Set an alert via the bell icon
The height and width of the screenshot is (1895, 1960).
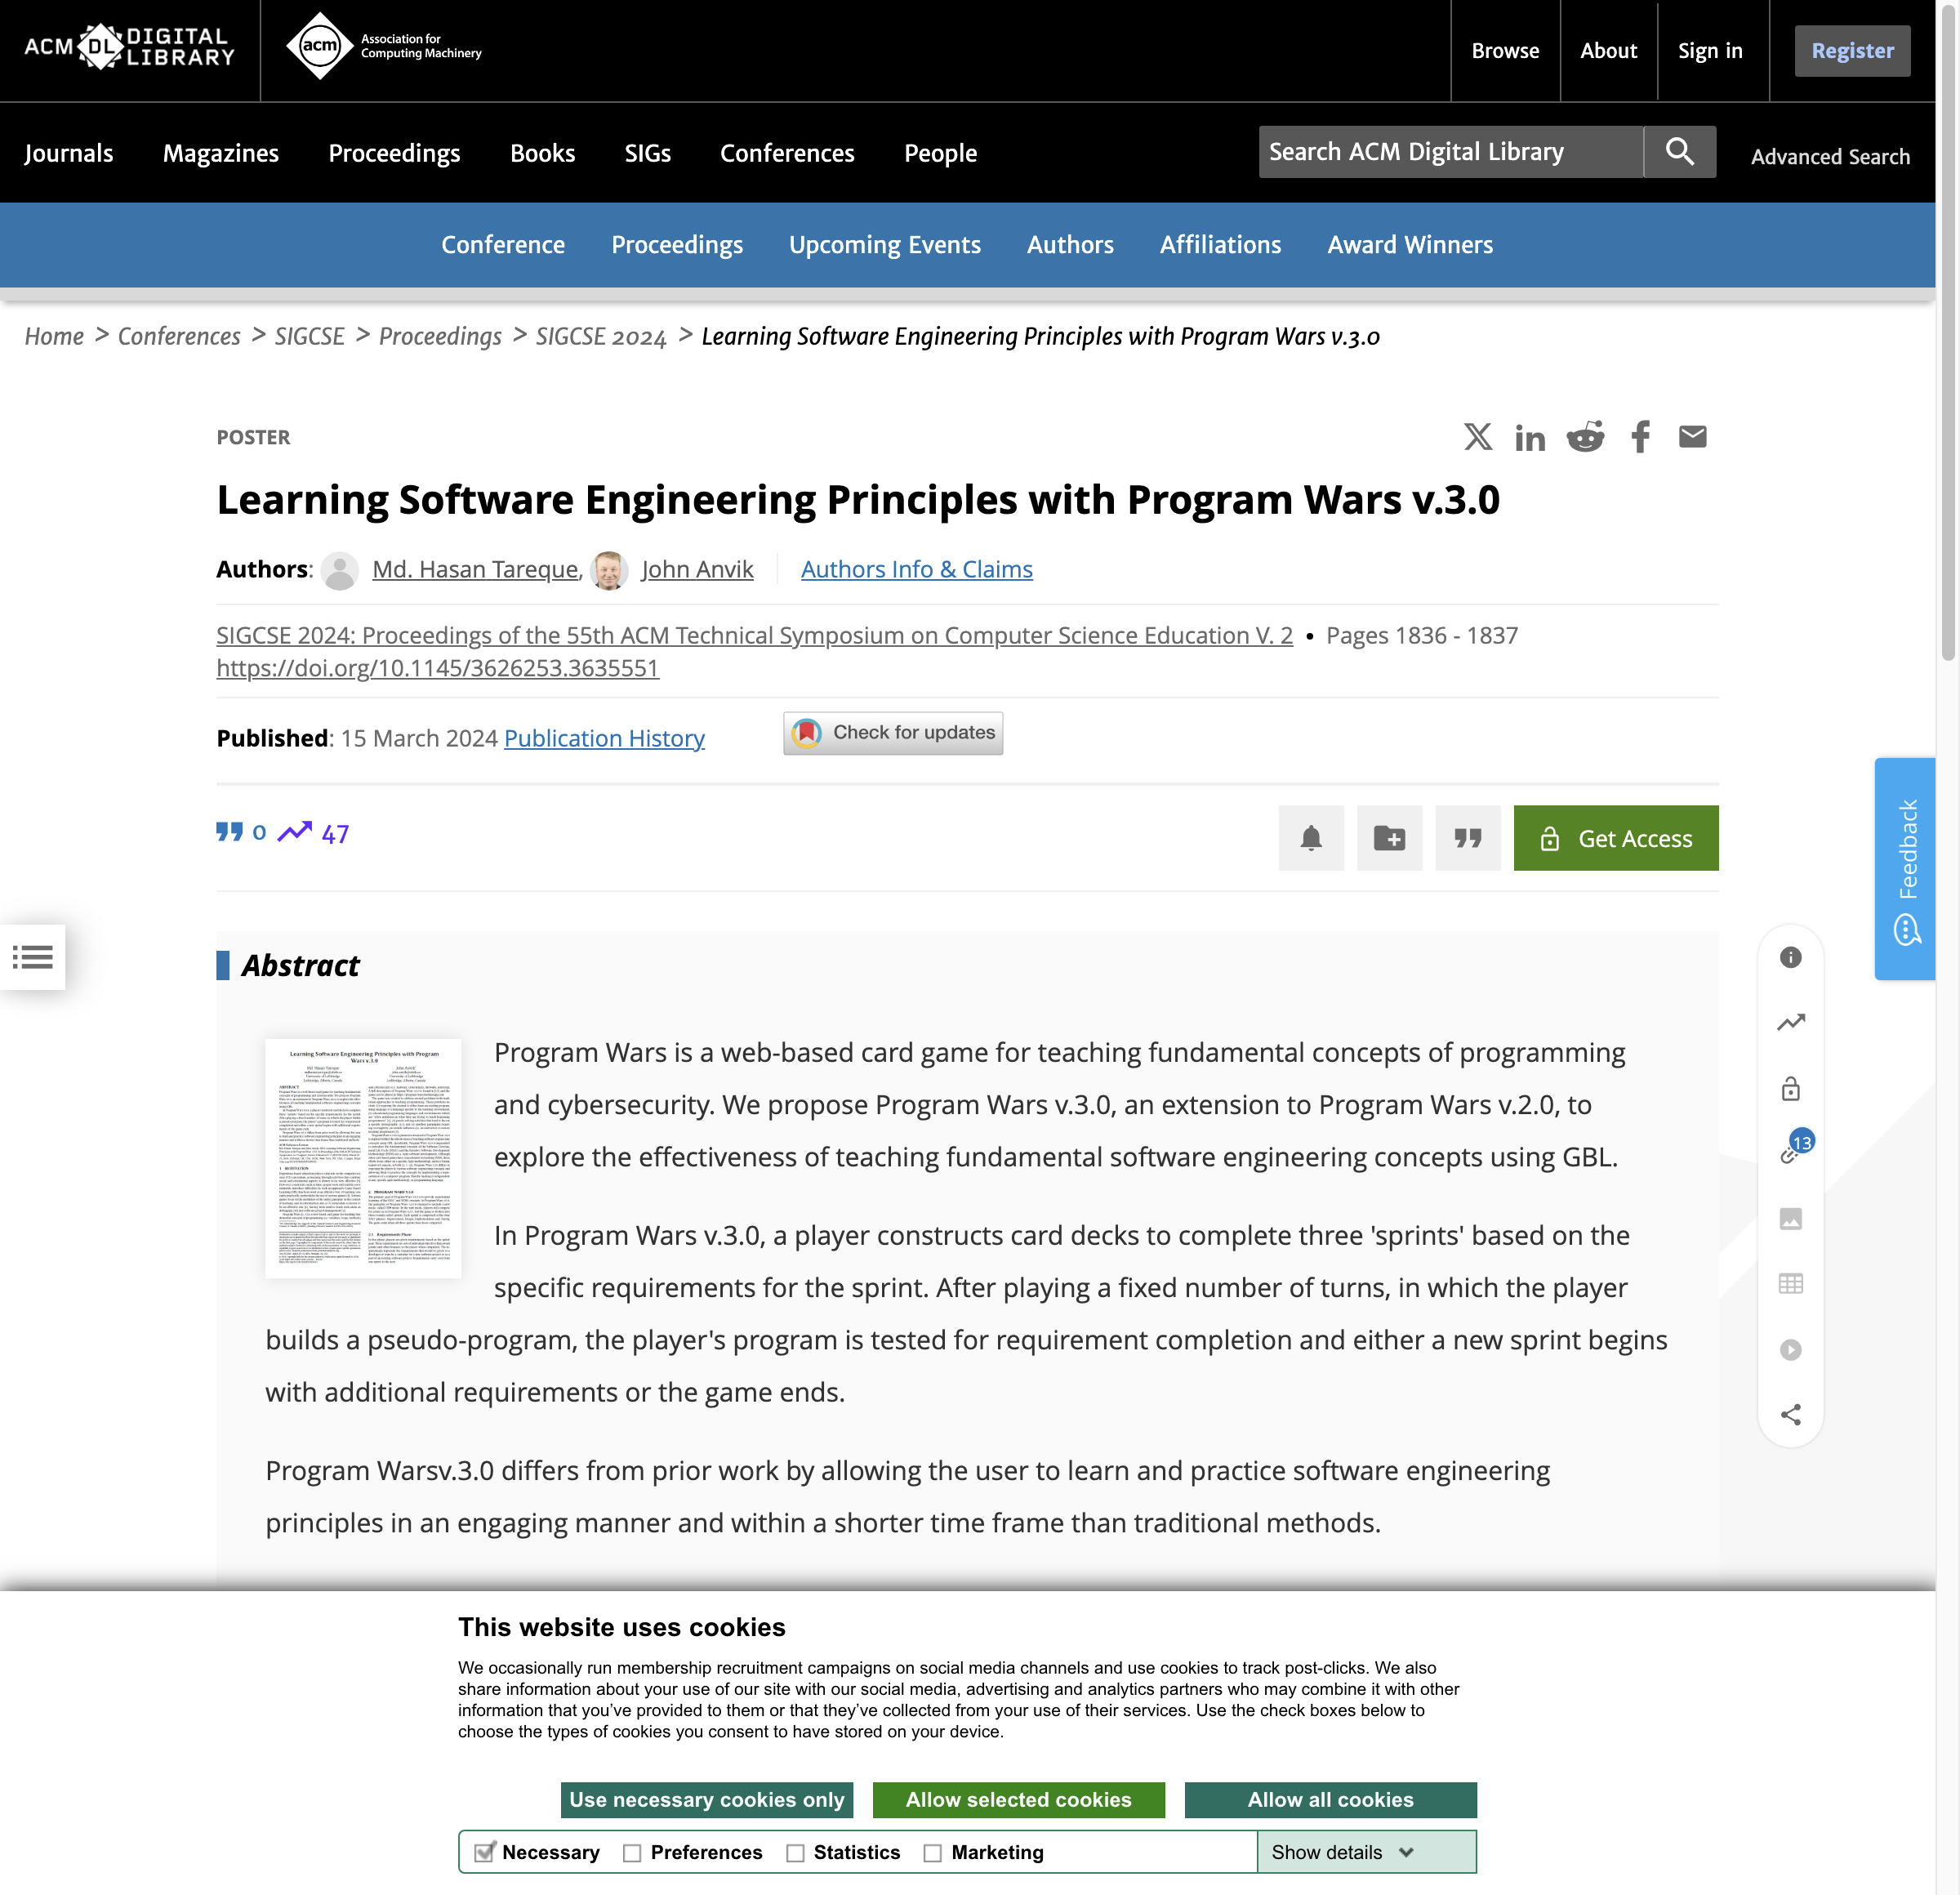pyautogui.click(x=1311, y=838)
